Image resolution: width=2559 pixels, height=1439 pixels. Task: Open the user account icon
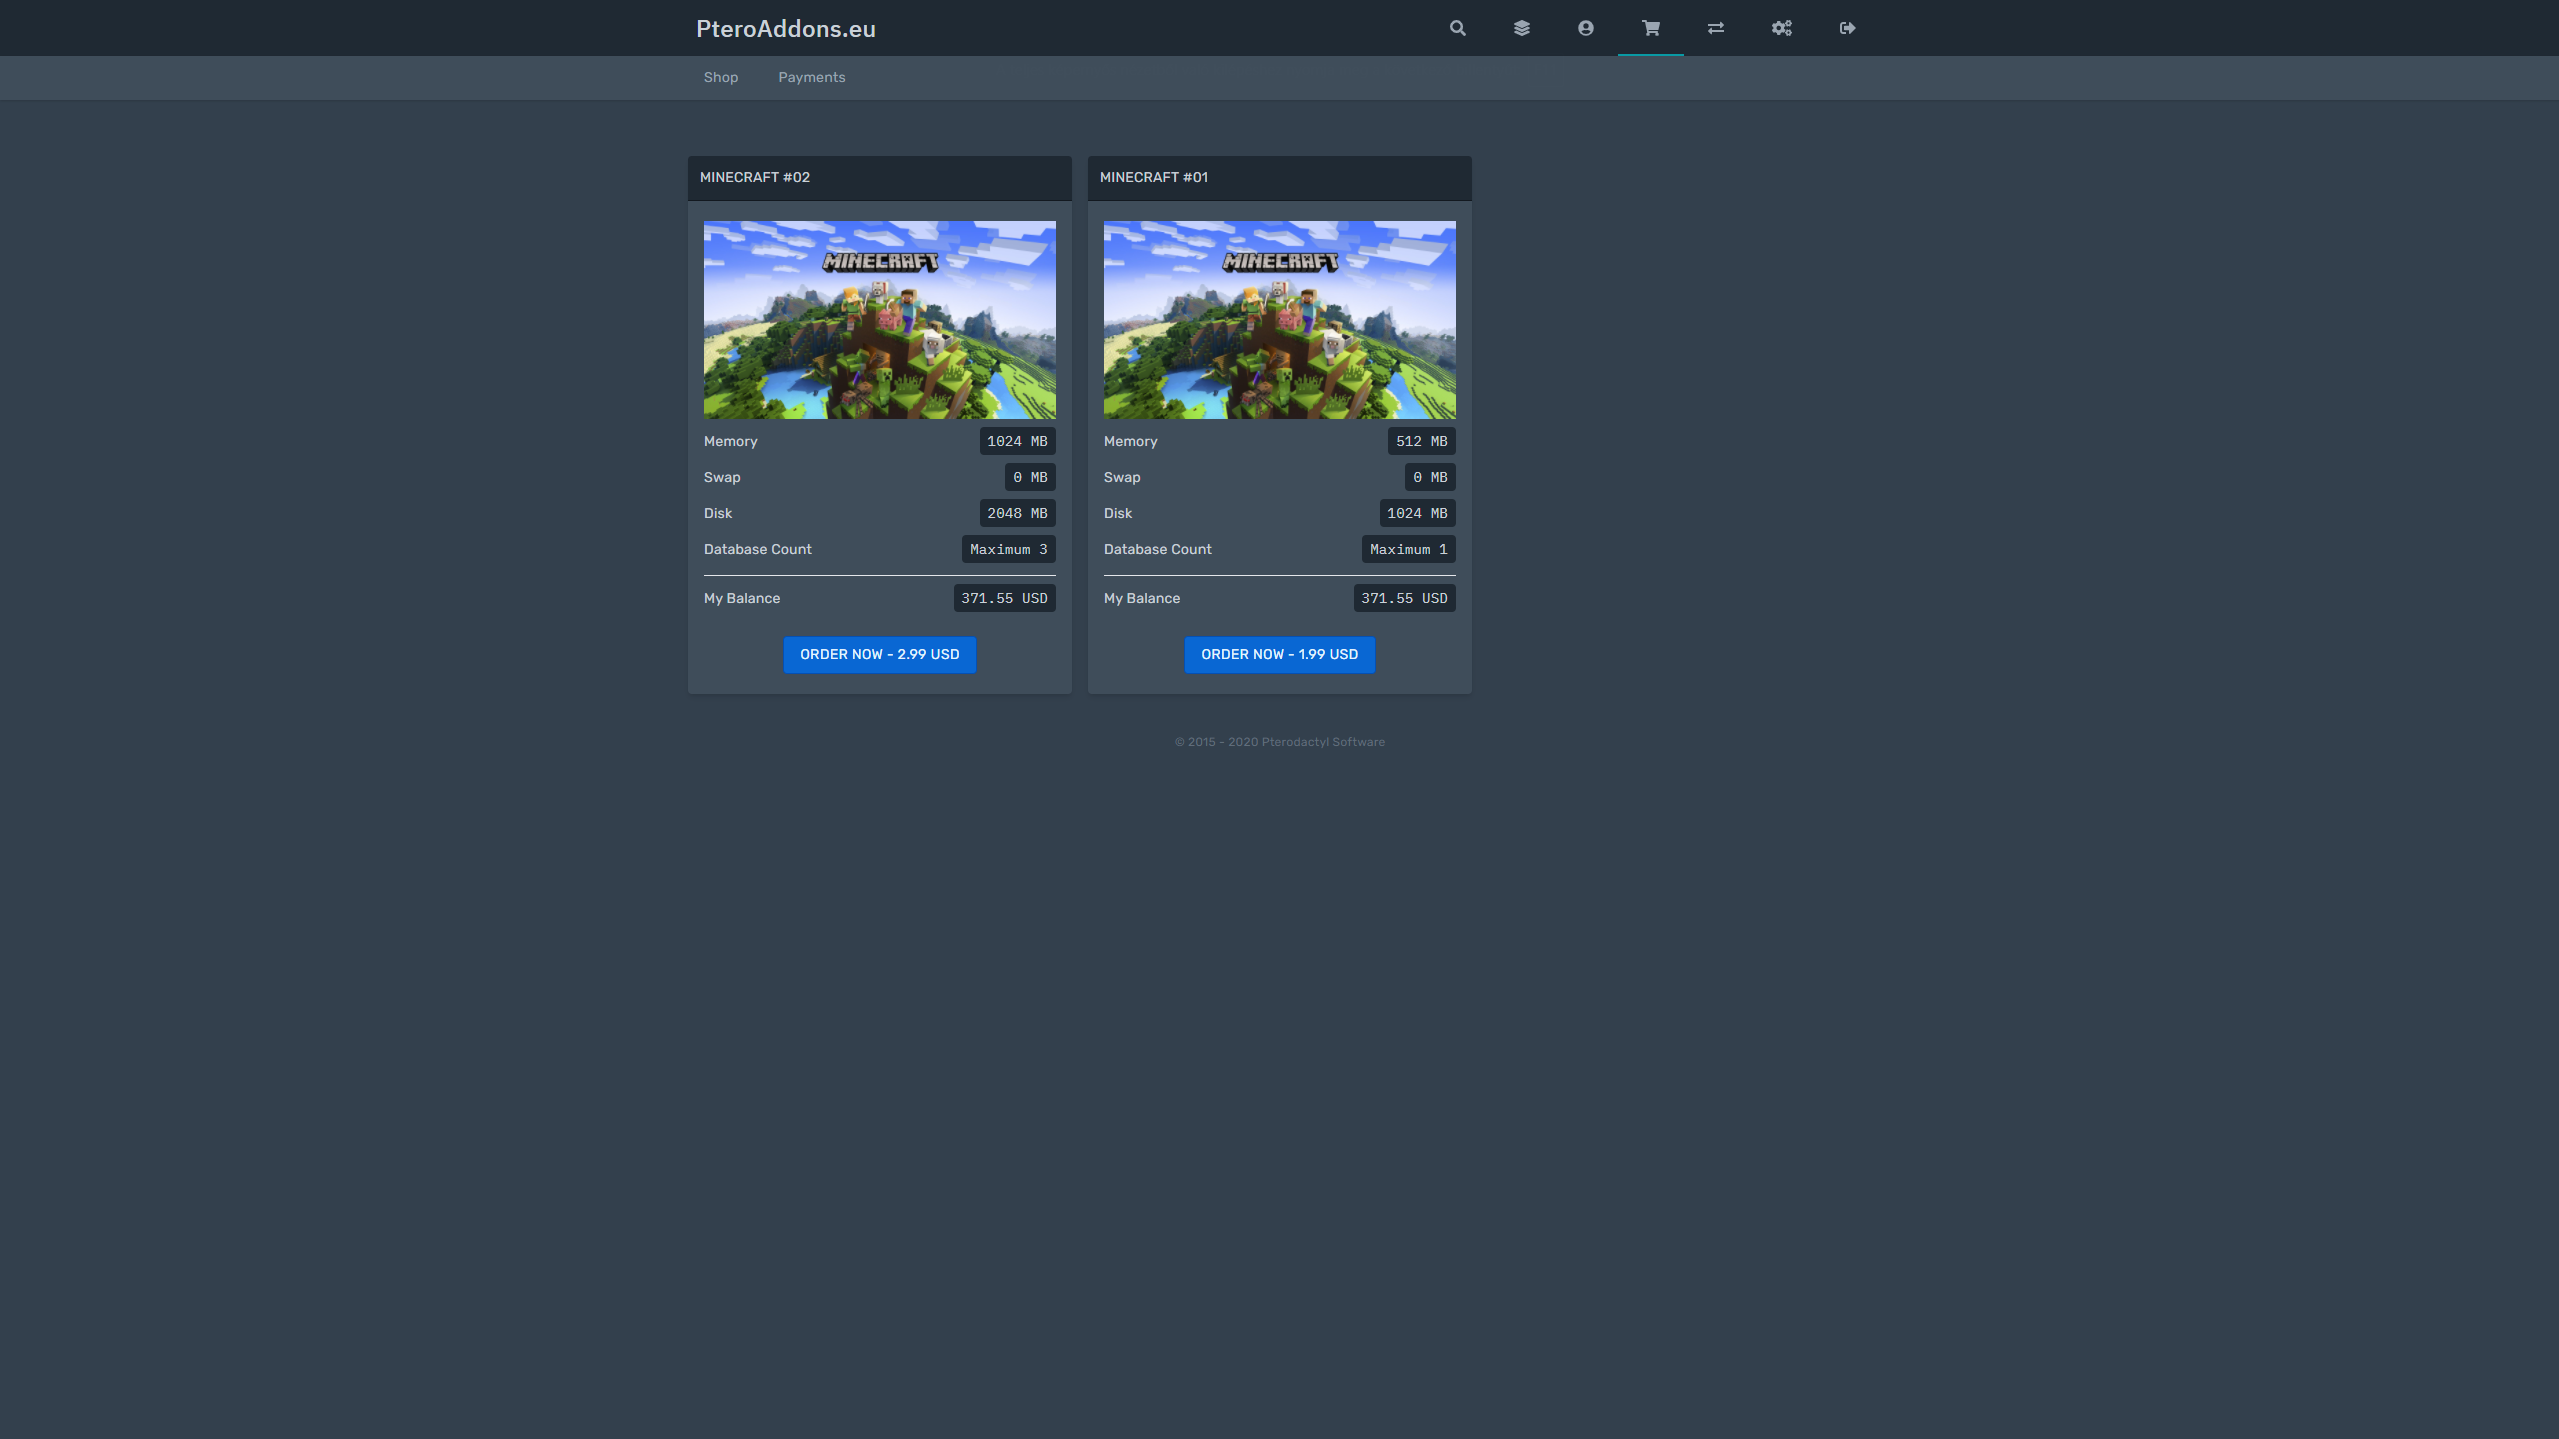click(1585, 28)
